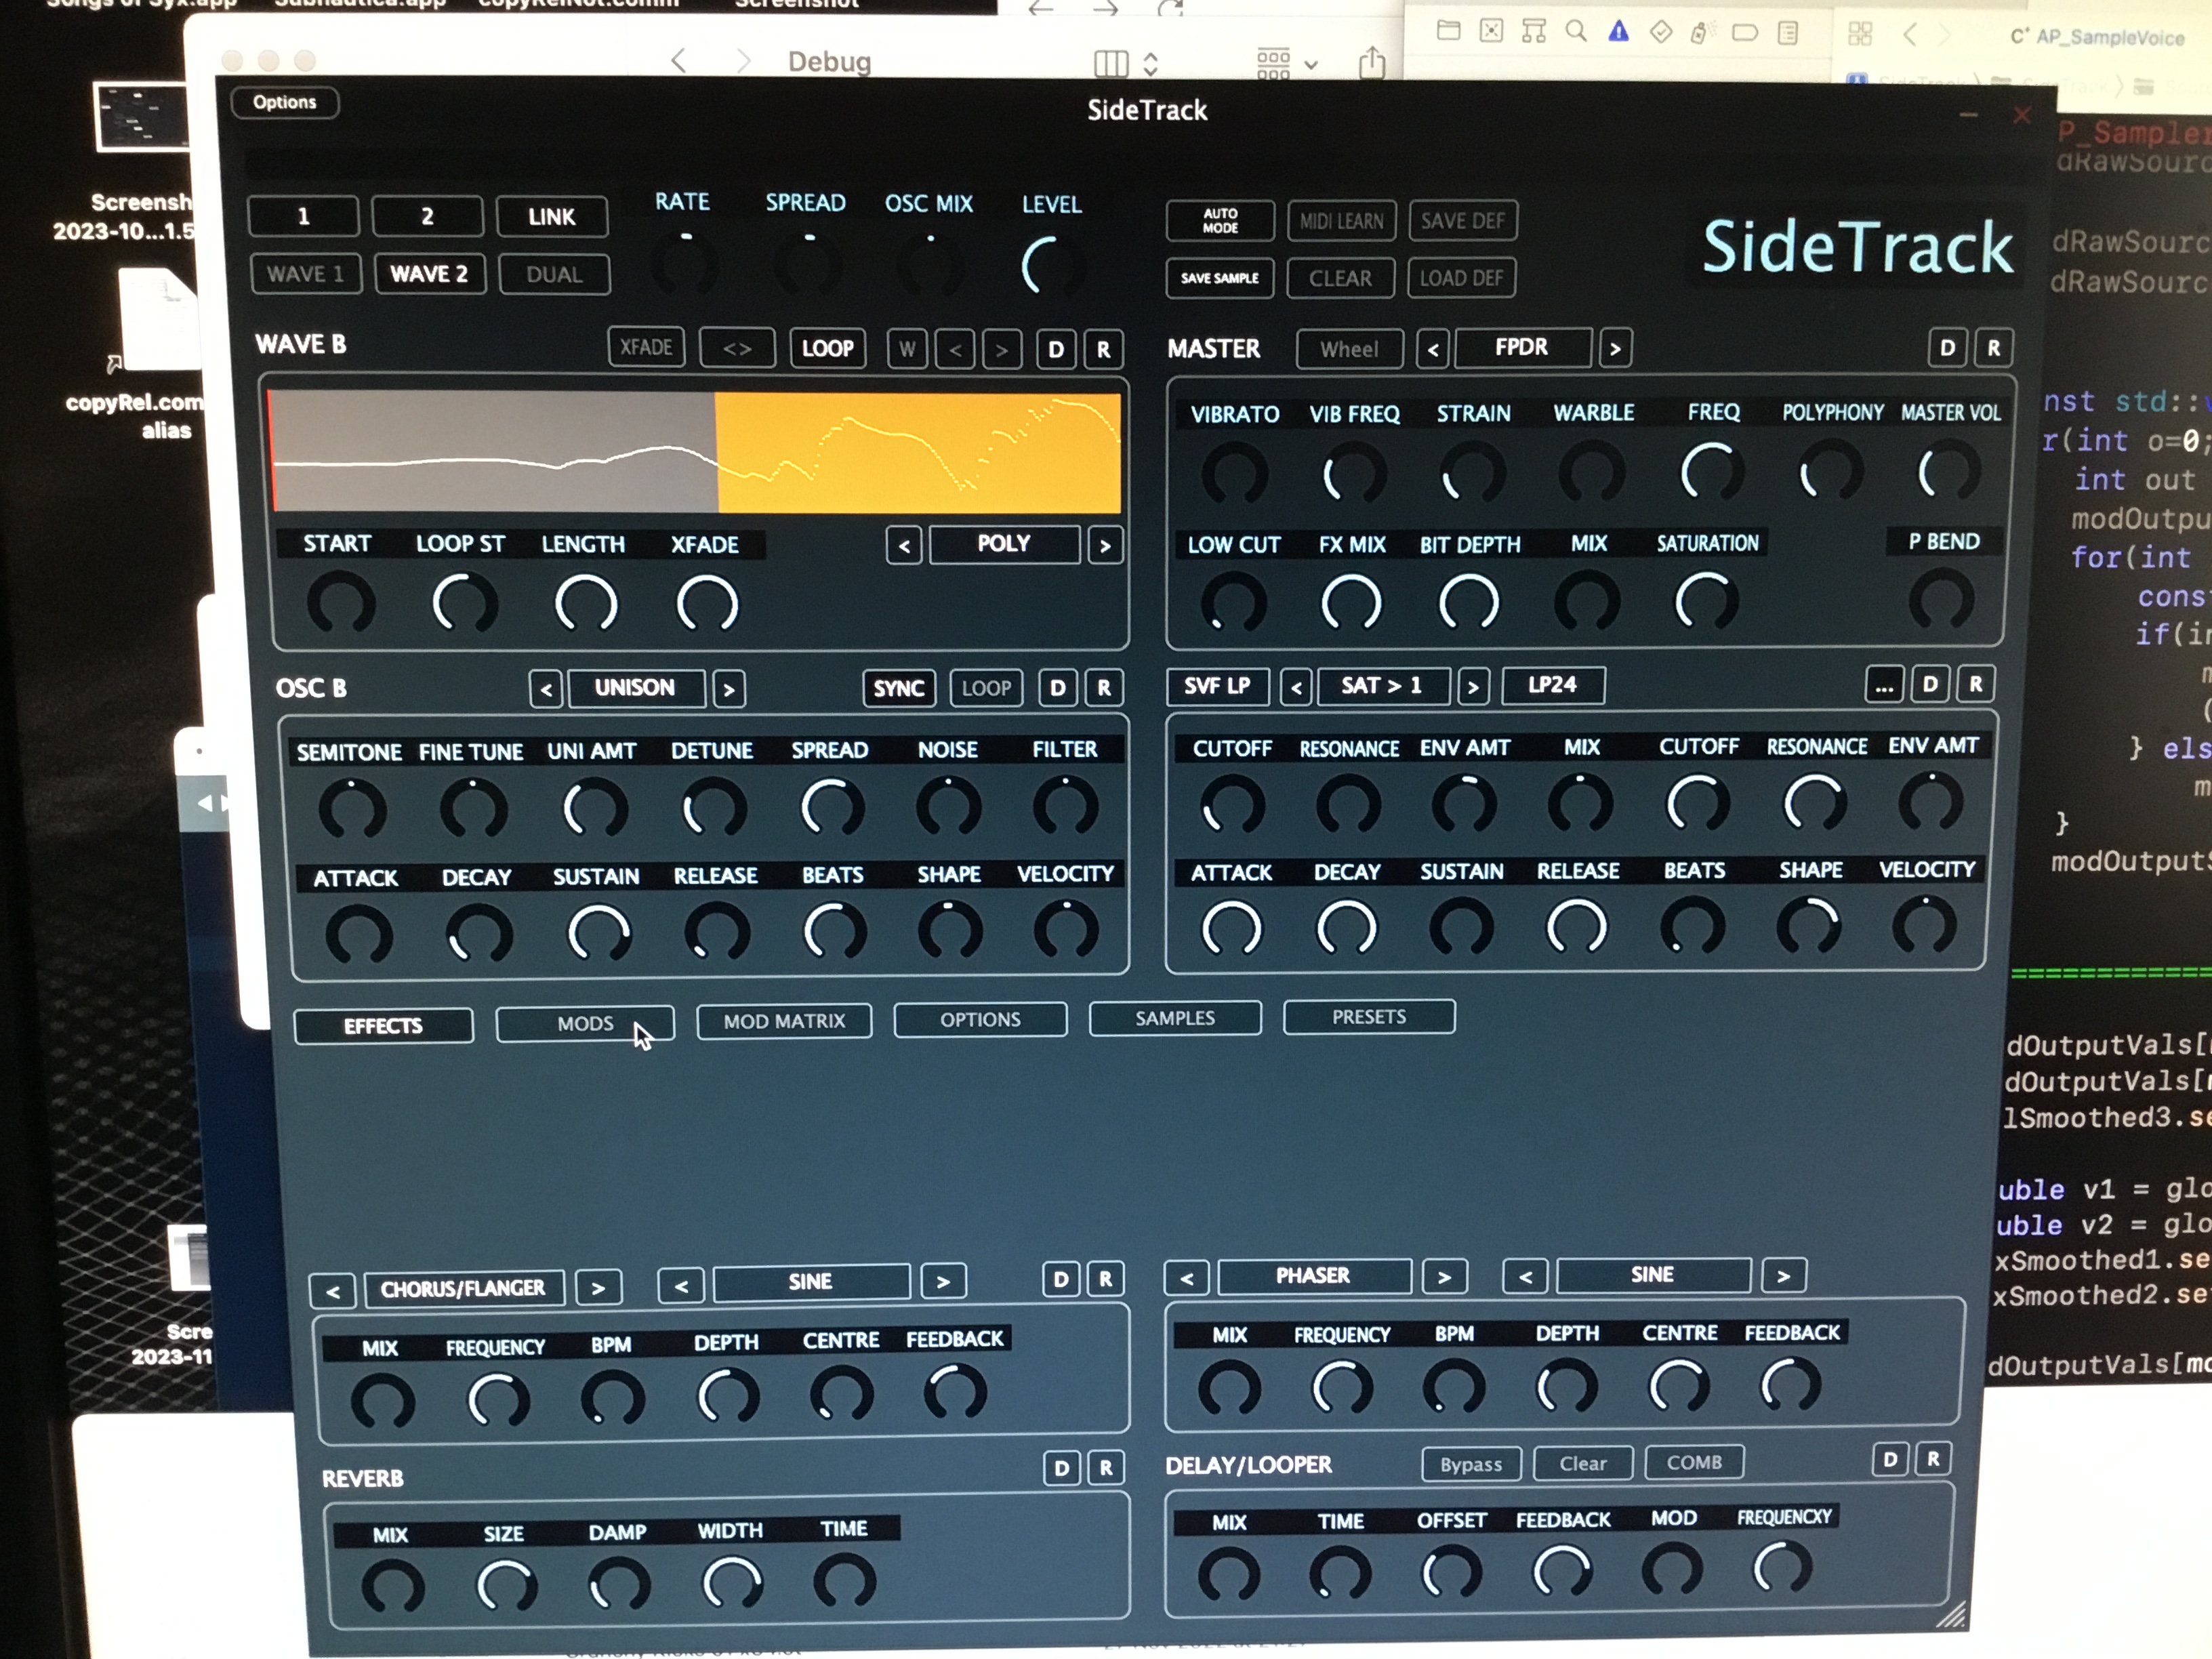The height and width of the screenshot is (1659, 2212).
Task: Open the MODS tab
Action: tap(585, 1024)
